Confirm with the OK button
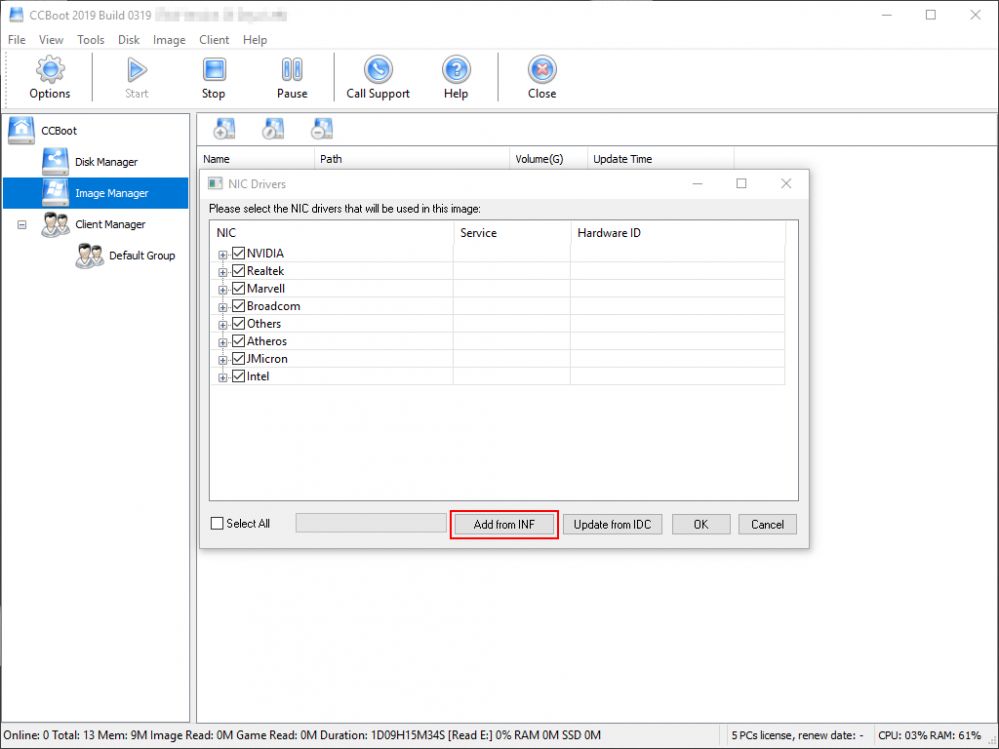This screenshot has height=749, width=999. coord(701,524)
